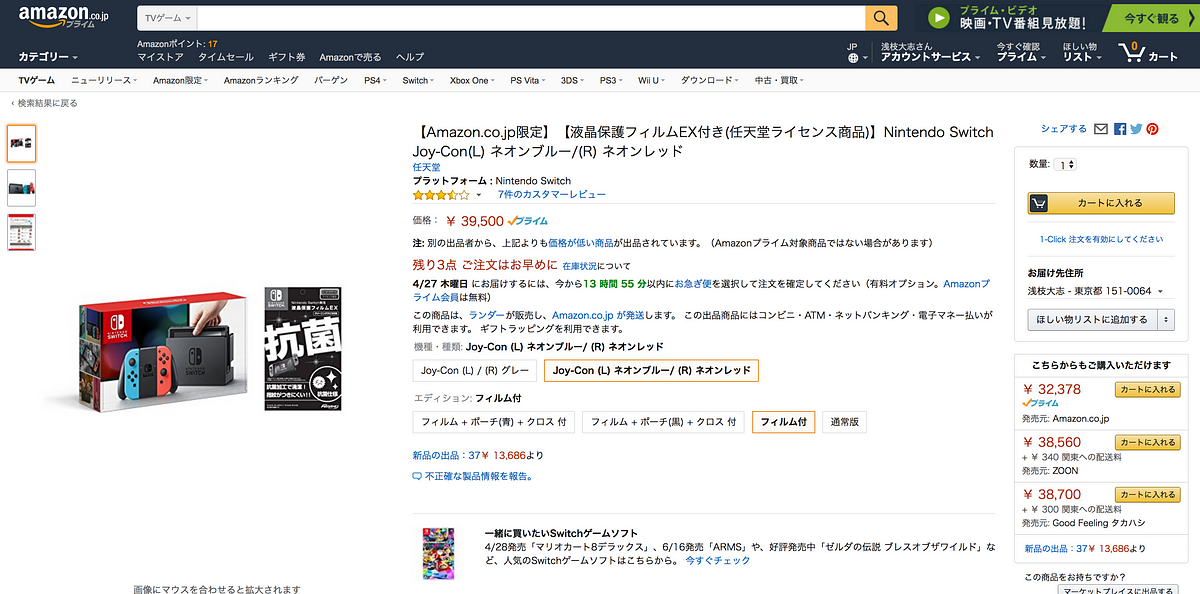
Task: Select second thumbnail showing Switch console
Action: (21, 187)
